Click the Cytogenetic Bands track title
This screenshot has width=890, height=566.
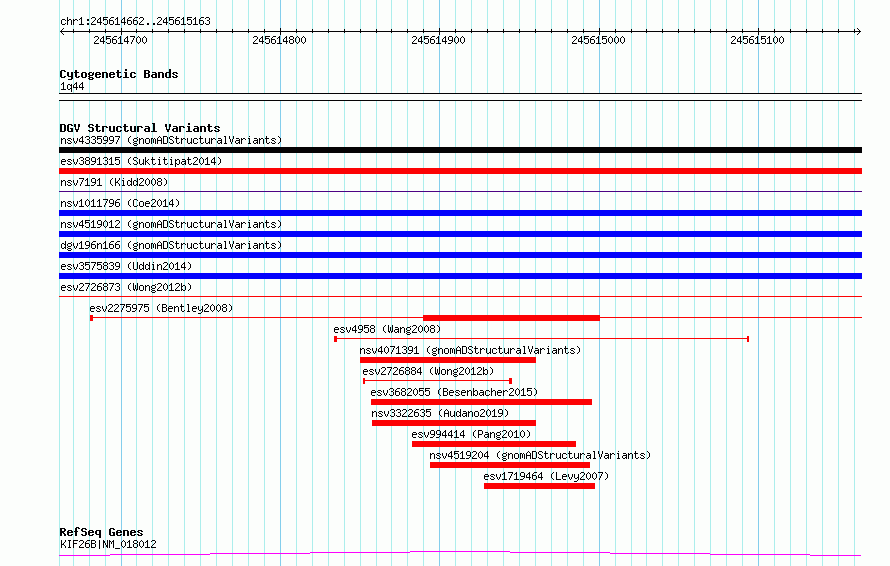click(119, 74)
